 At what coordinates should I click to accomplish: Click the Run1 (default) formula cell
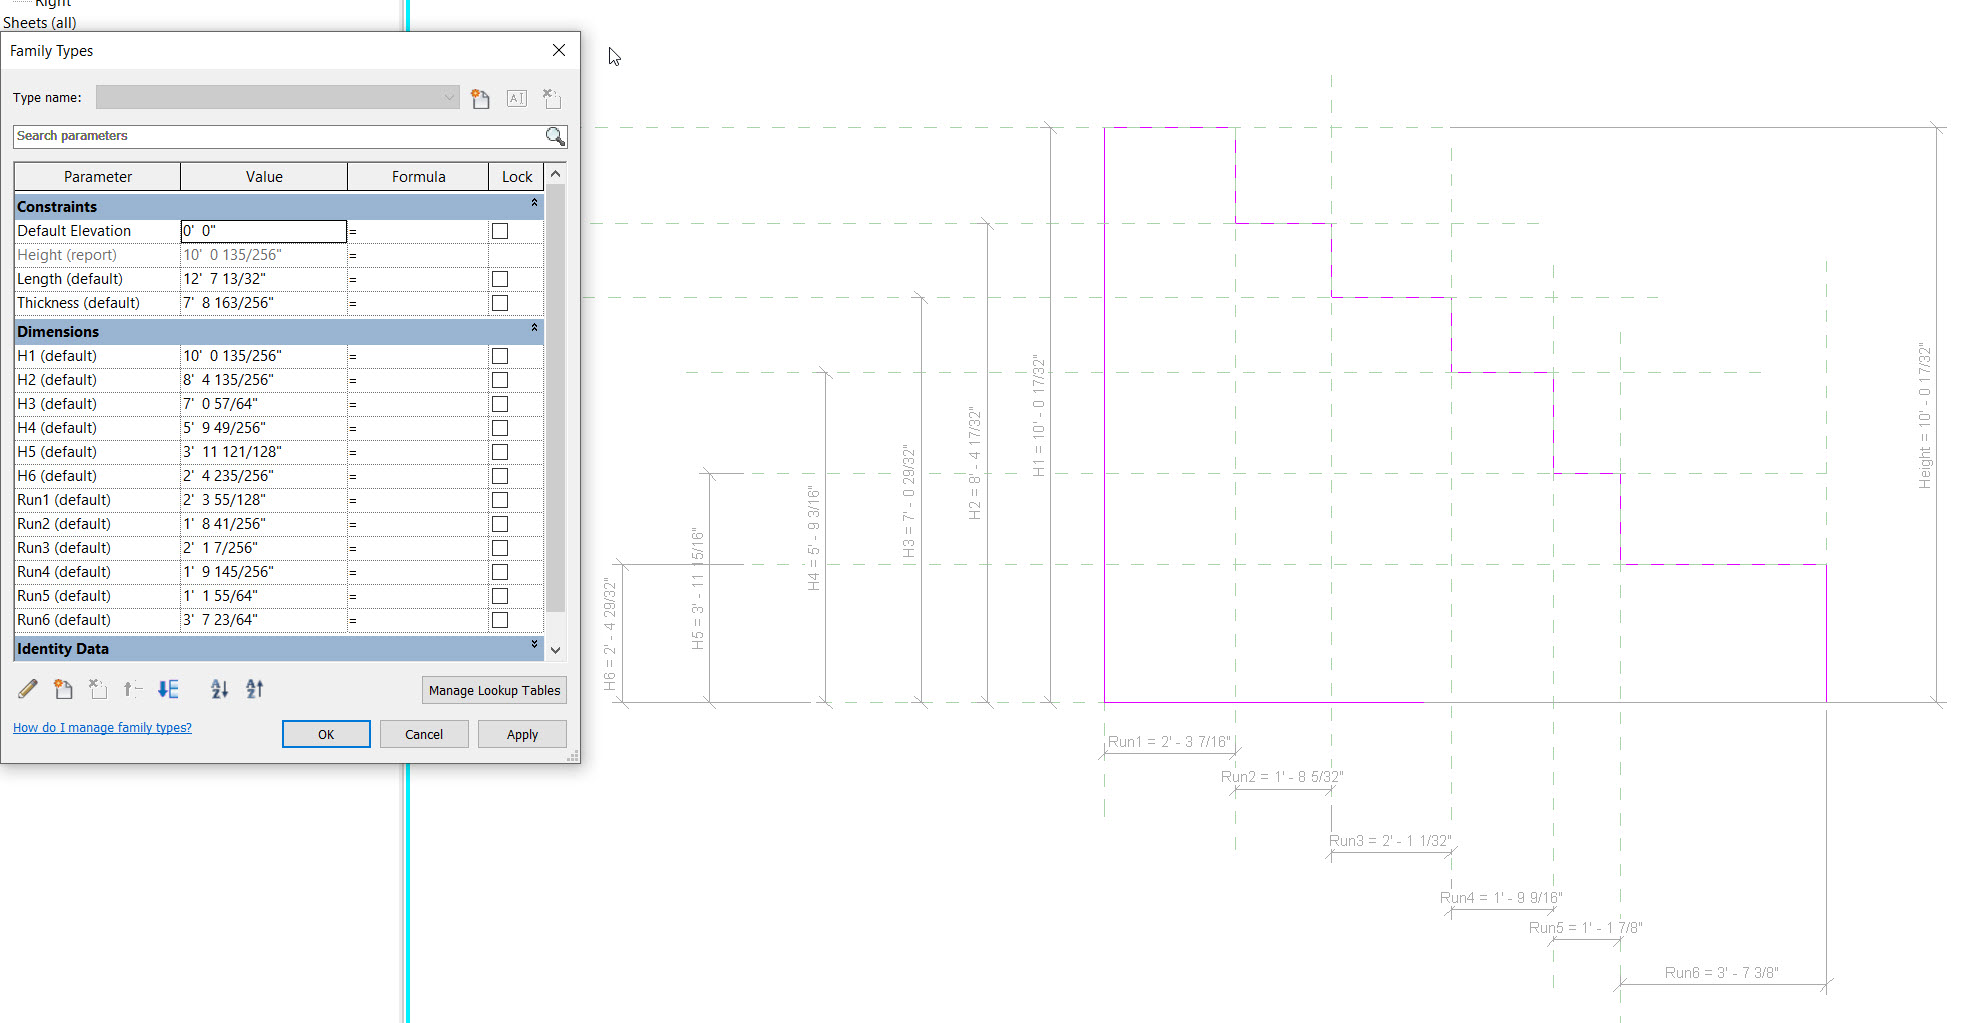point(418,500)
